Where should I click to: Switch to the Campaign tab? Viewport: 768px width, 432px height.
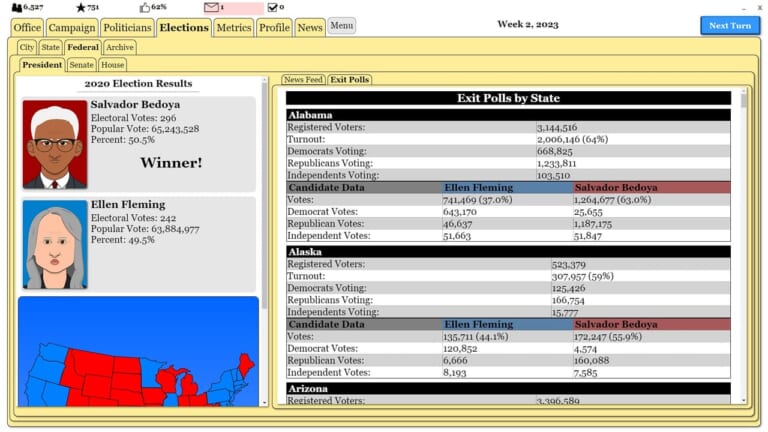coord(72,28)
